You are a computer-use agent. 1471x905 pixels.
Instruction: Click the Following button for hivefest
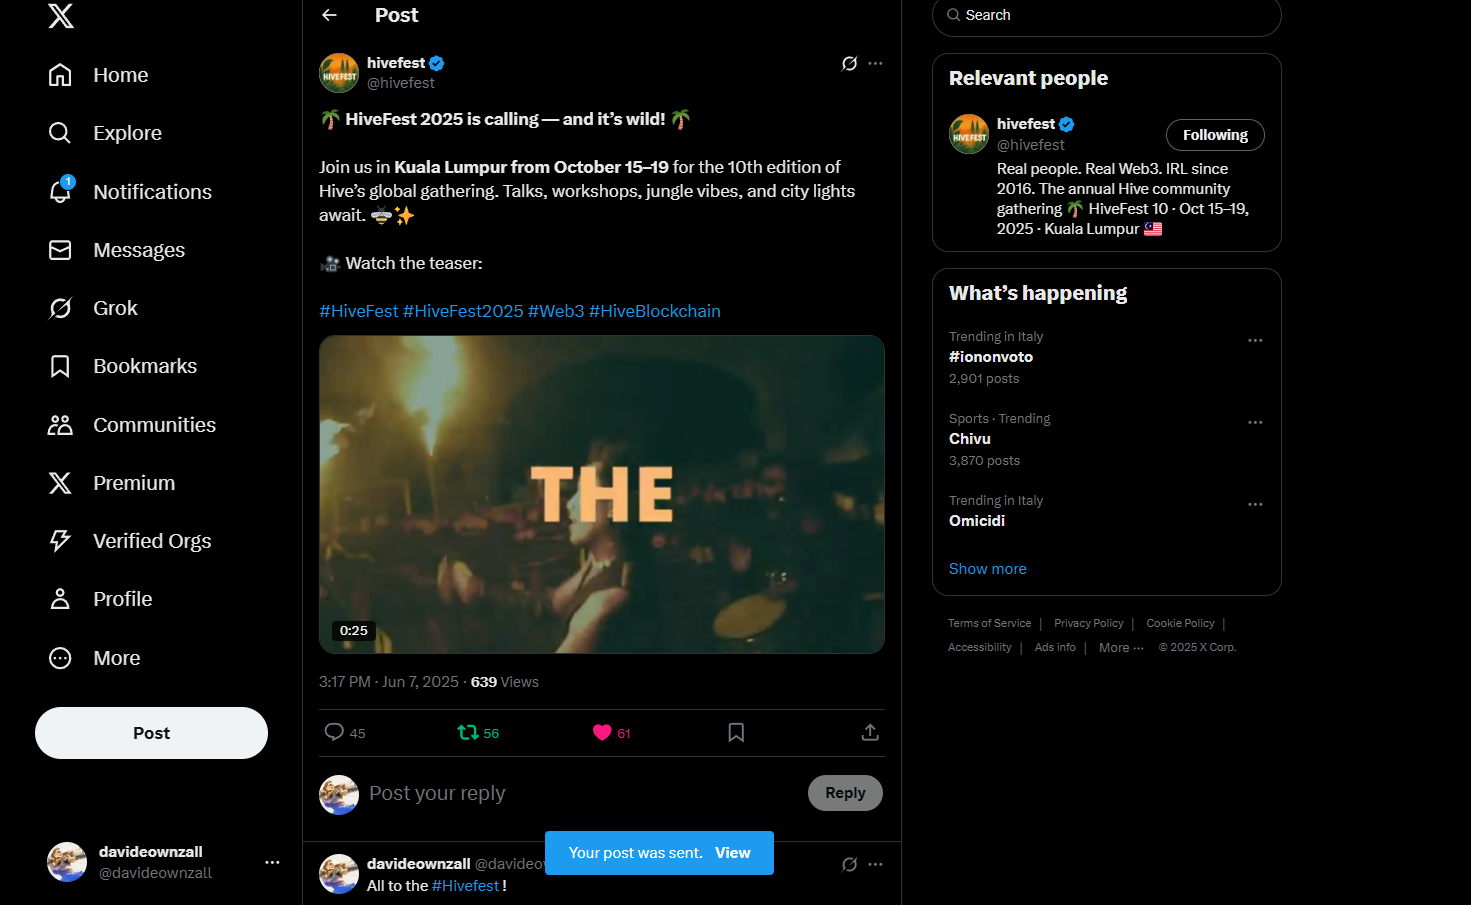point(1215,135)
